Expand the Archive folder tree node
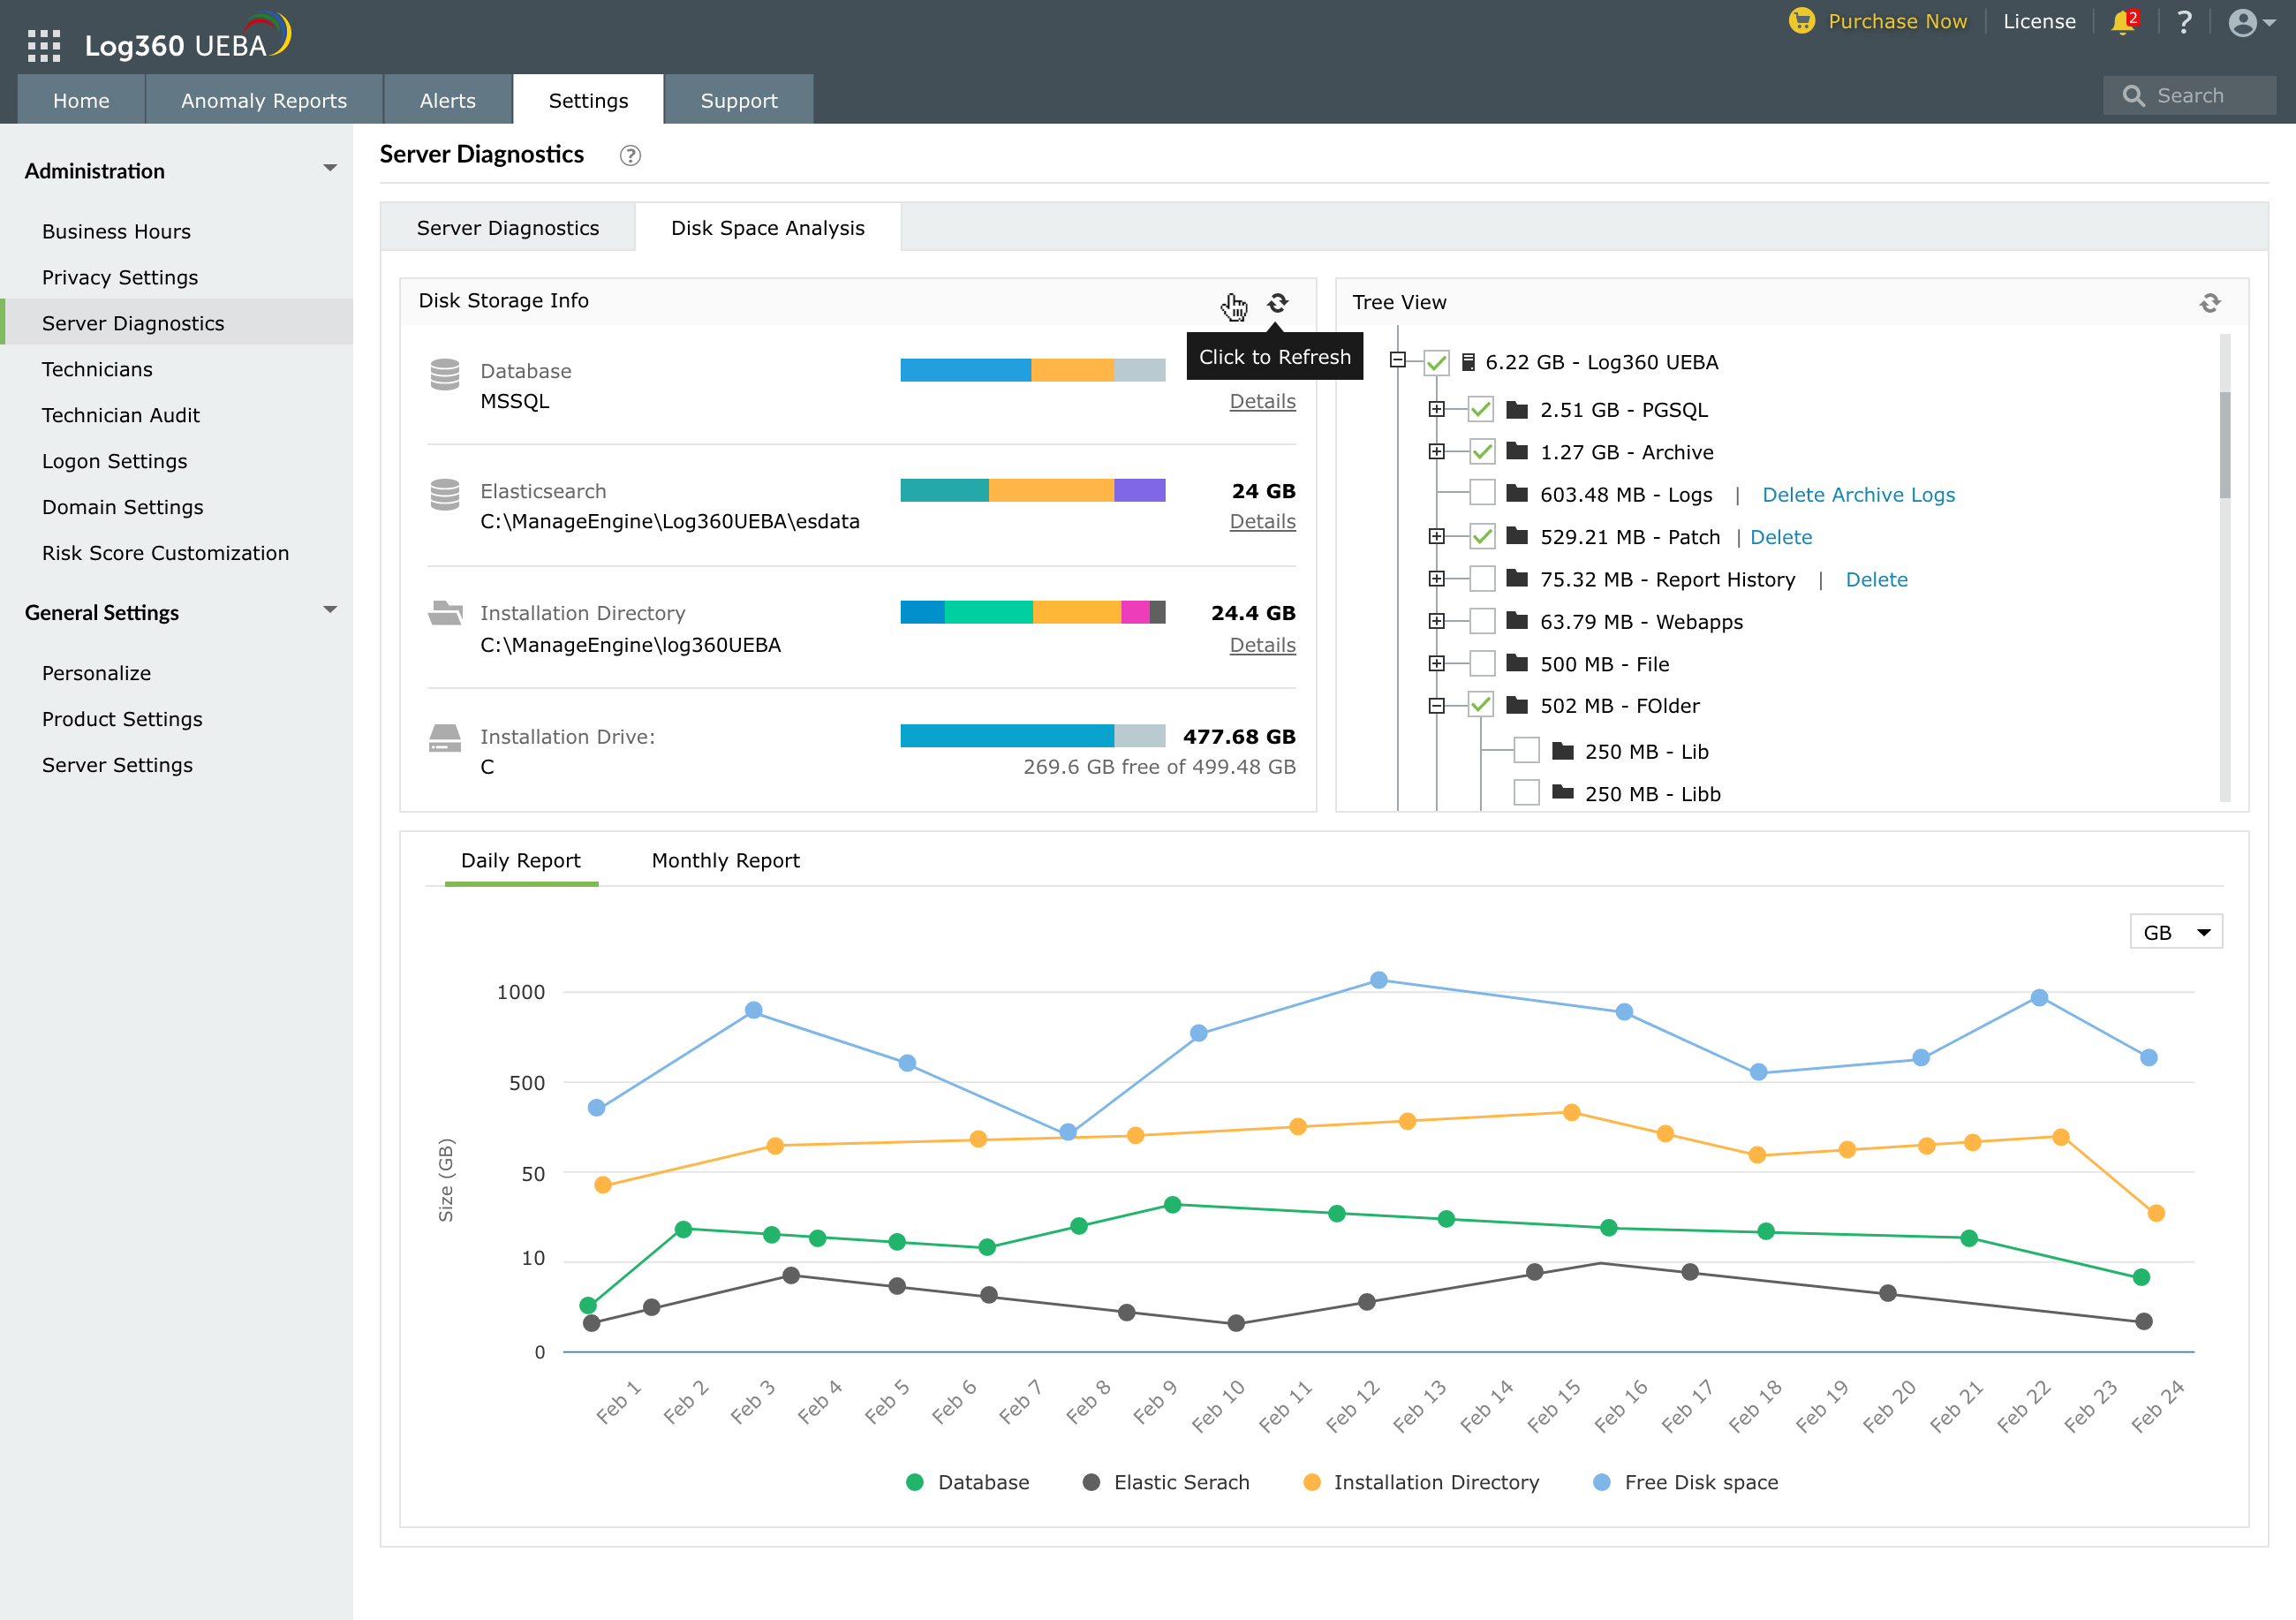The image size is (2296, 1620). (1436, 452)
